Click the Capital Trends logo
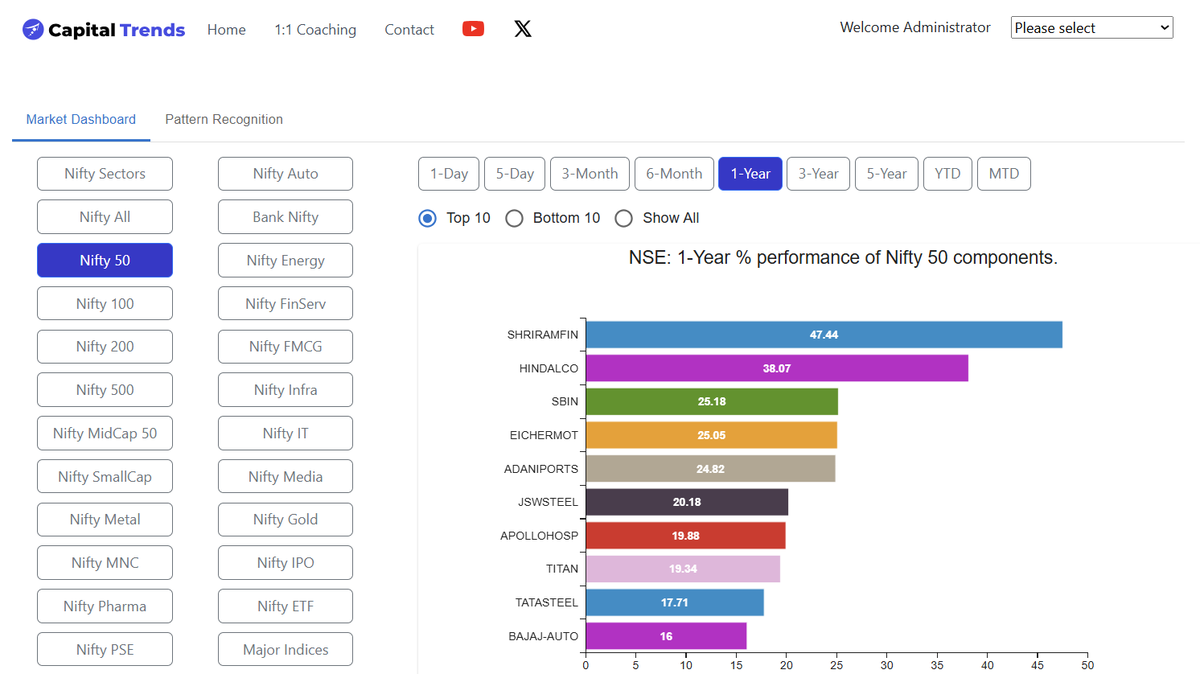The height and width of the screenshot is (674, 1200). [103, 30]
